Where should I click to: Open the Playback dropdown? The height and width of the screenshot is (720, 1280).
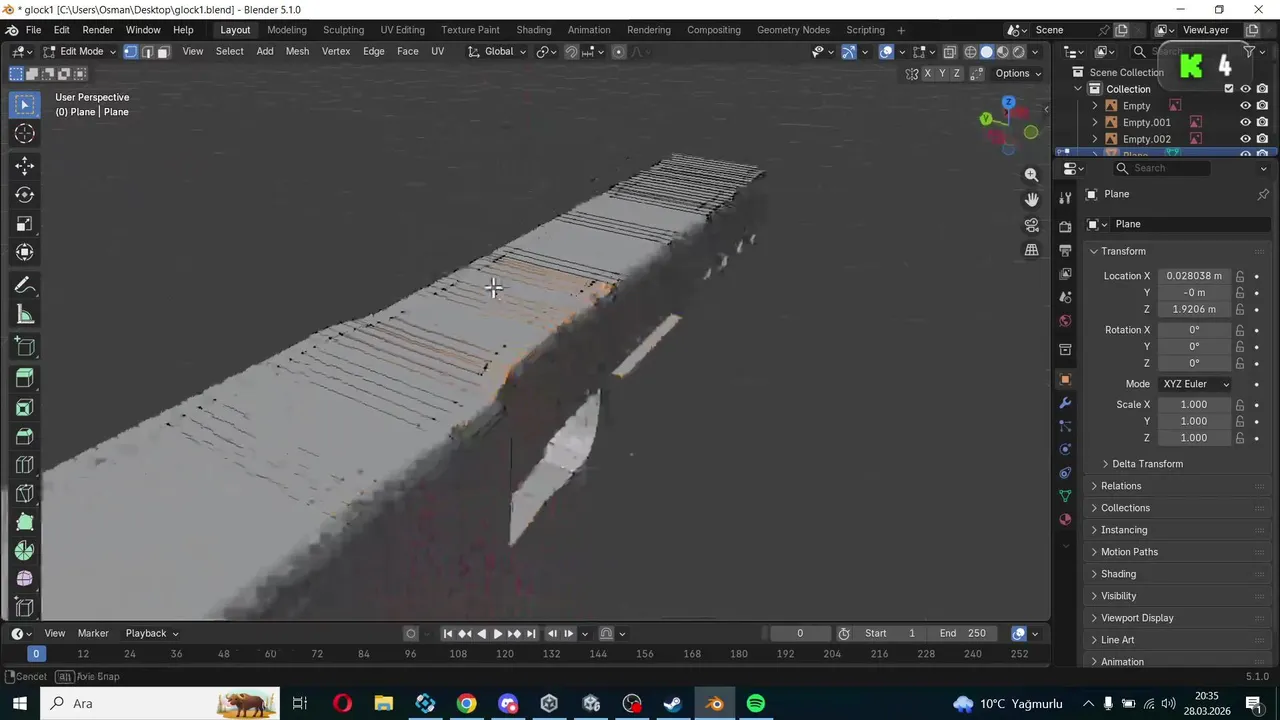[x=152, y=633]
